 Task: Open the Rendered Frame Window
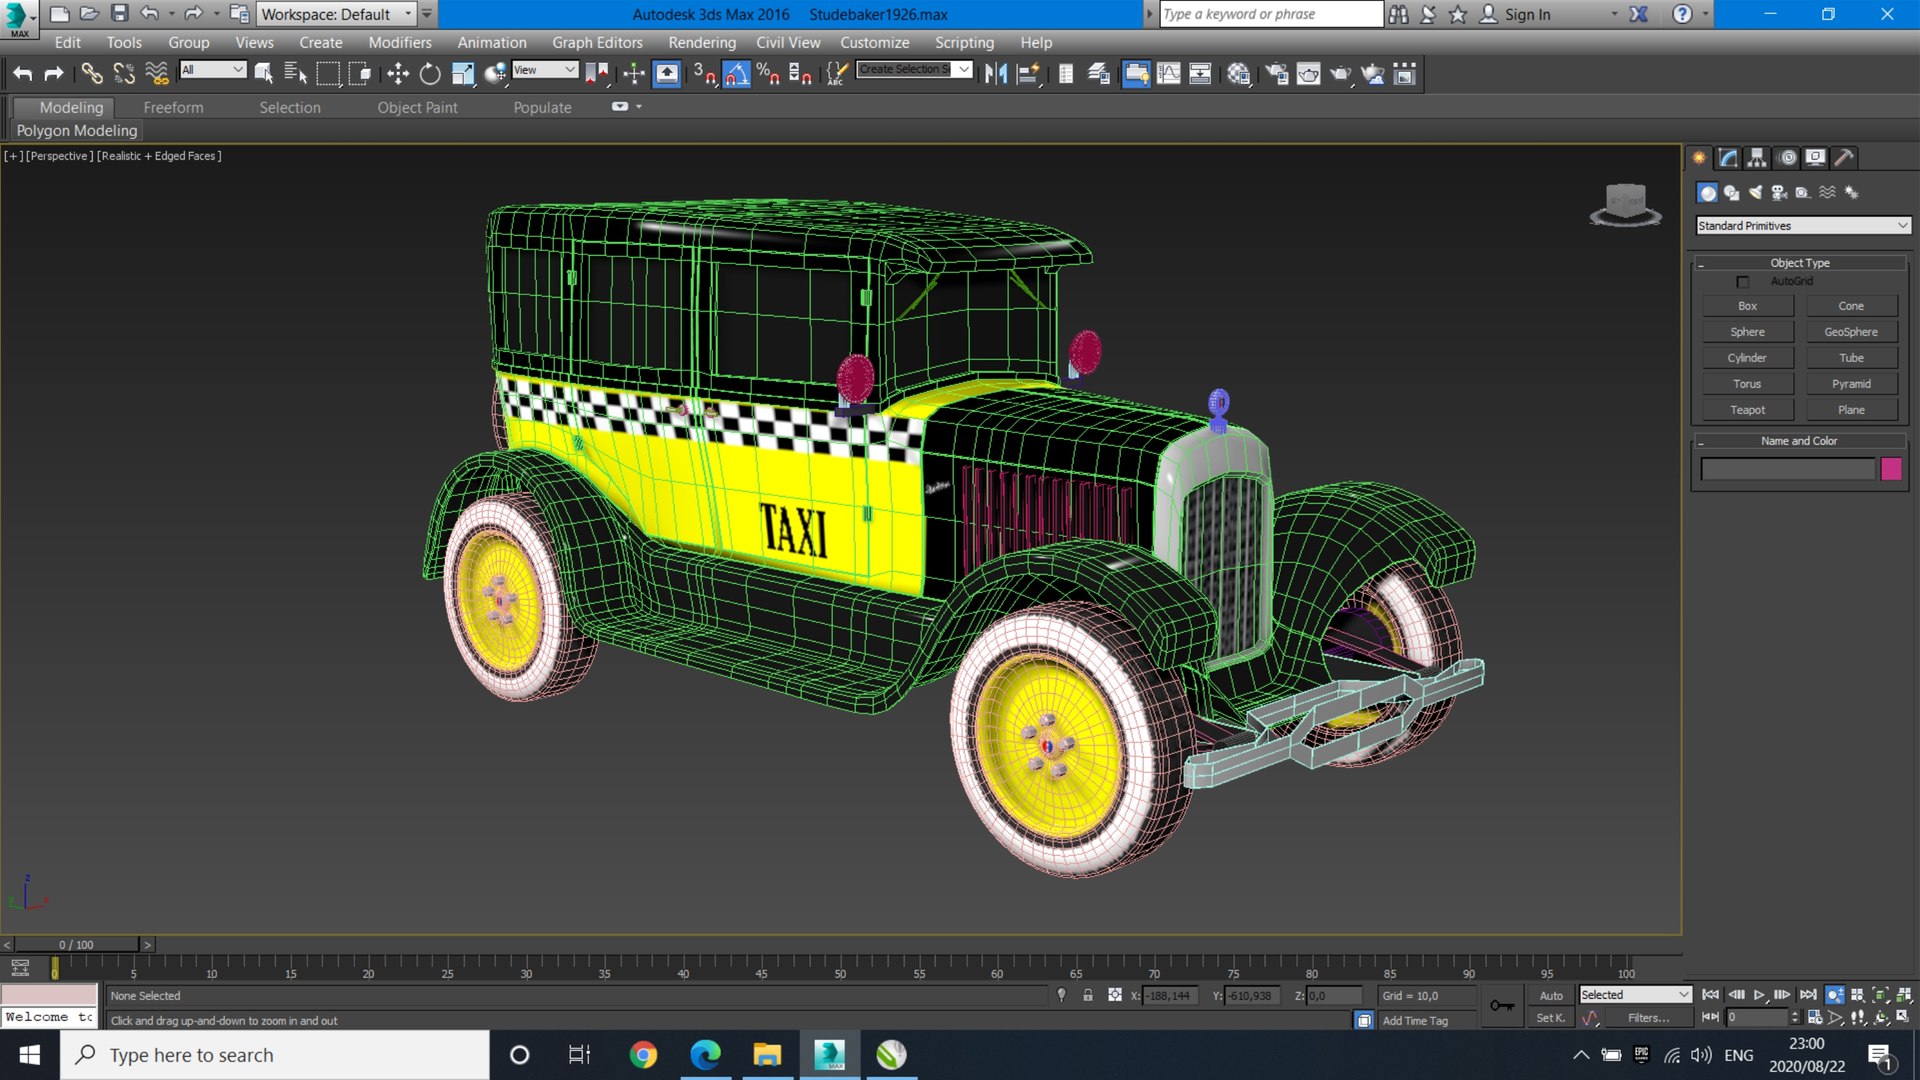pyautogui.click(x=1308, y=73)
